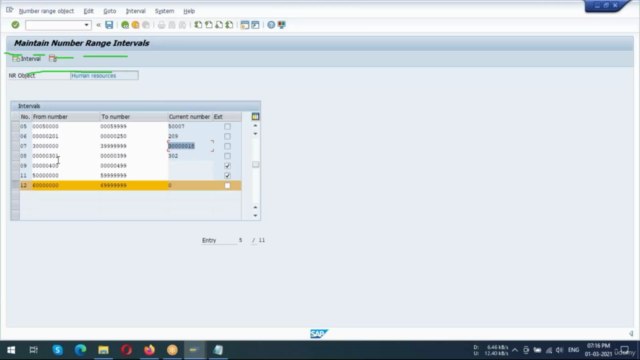Select row 12 using its row selector
Screen dimensions: 640x360
(15, 185)
